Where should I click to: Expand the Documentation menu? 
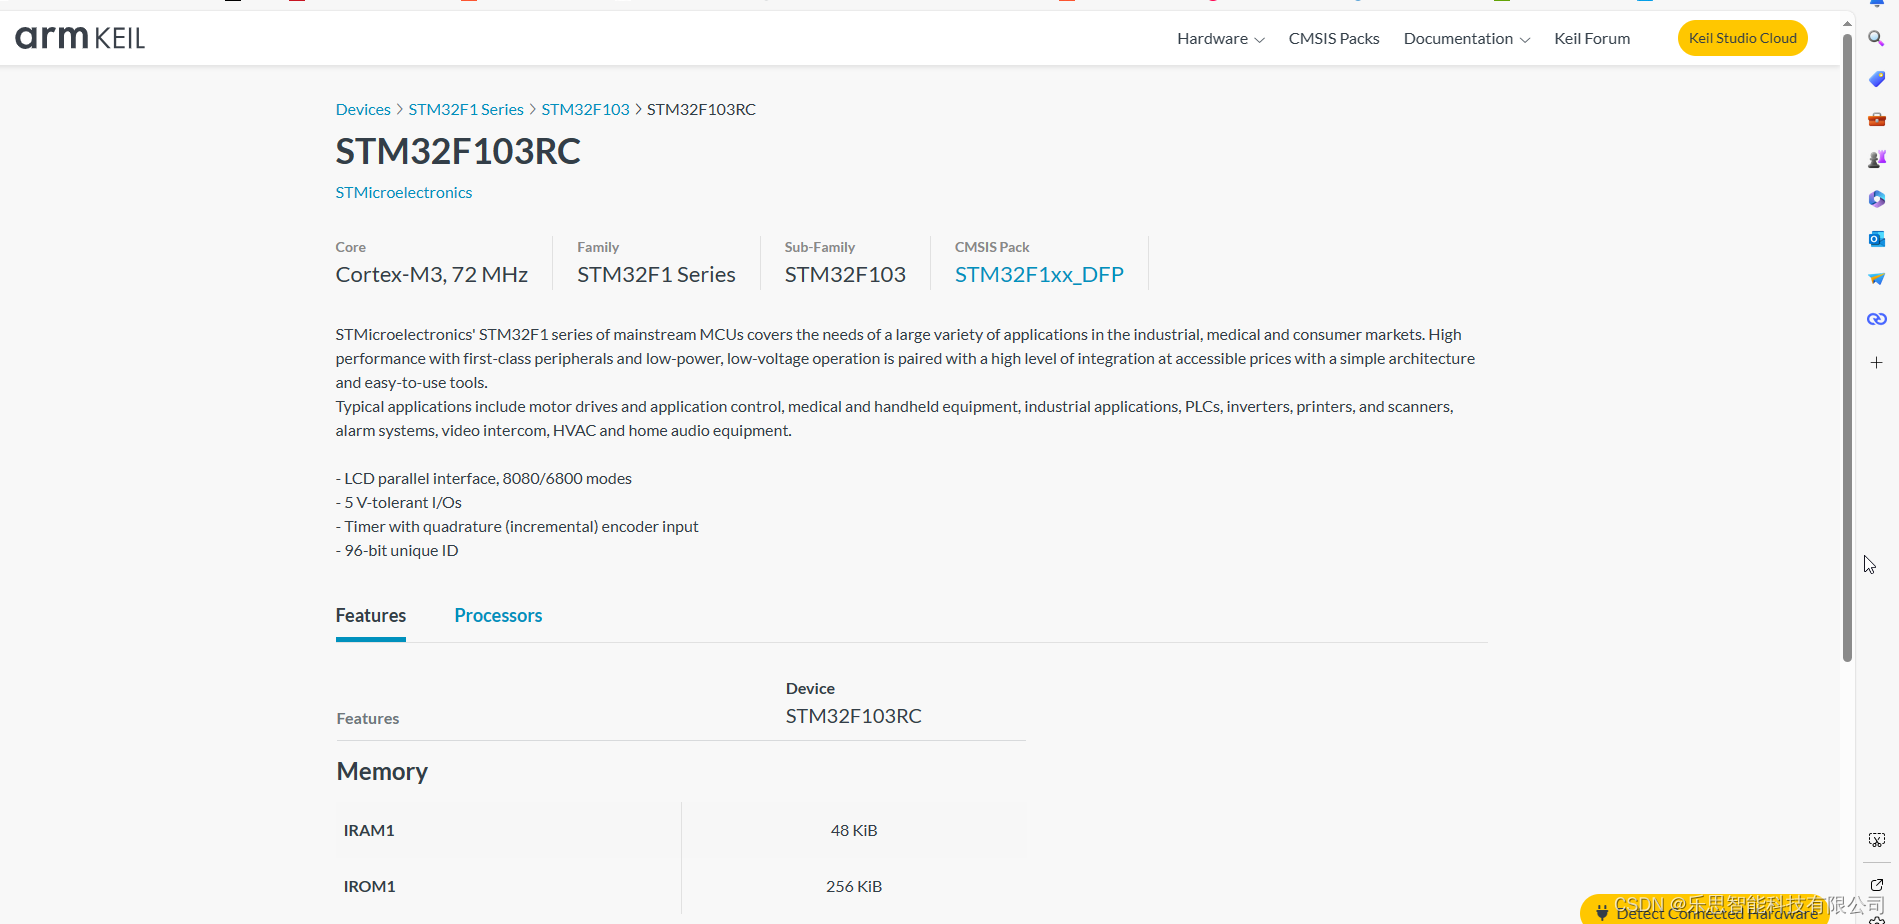[x=1466, y=39]
